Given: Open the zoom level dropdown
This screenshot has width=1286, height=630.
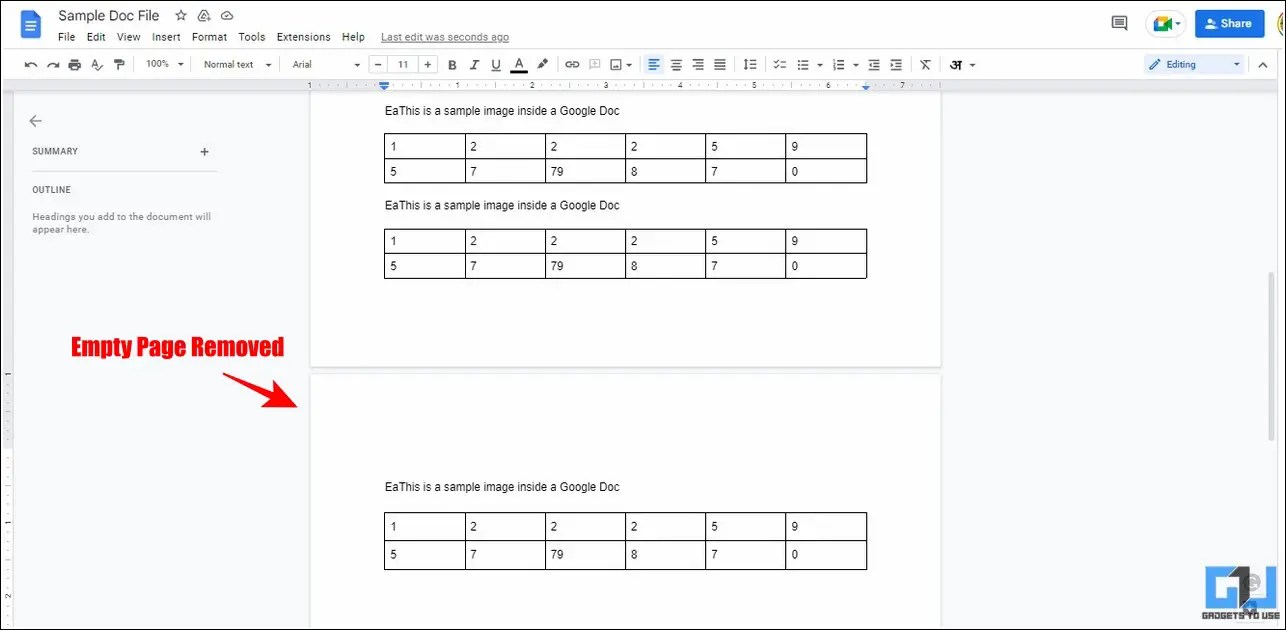Looking at the screenshot, I should [x=165, y=64].
